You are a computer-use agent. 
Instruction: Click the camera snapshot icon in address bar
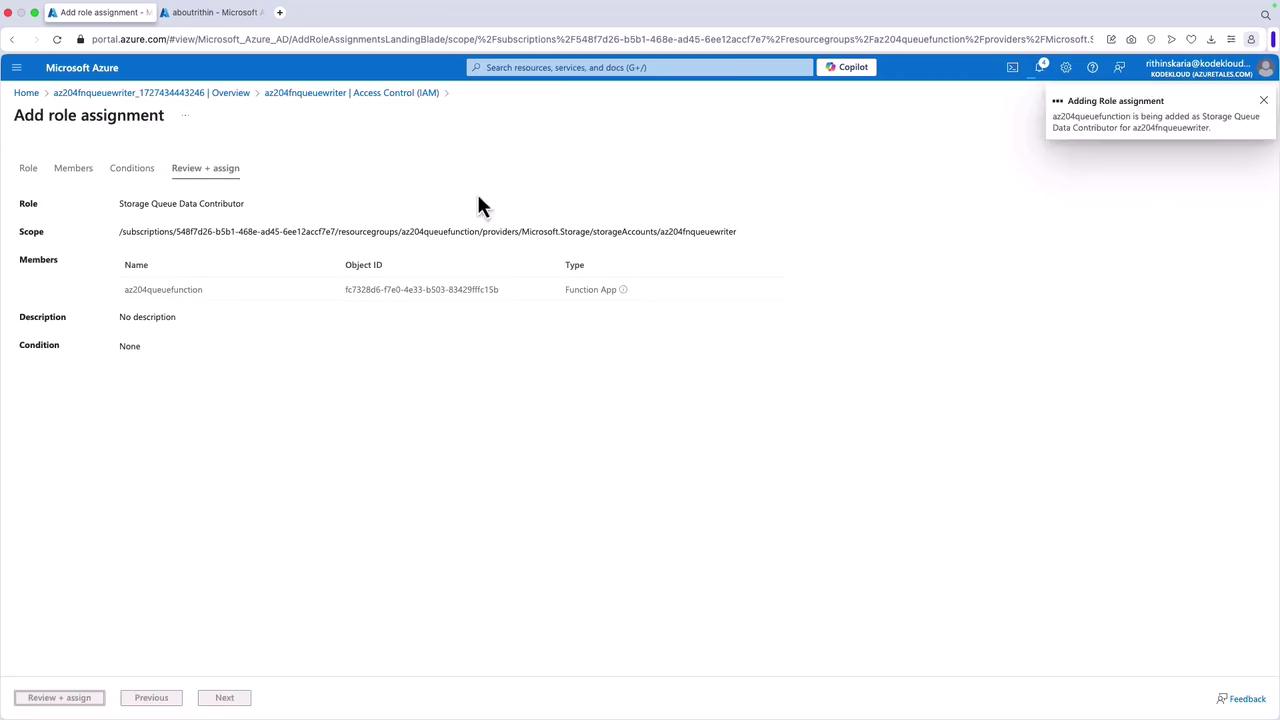tap(1131, 39)
